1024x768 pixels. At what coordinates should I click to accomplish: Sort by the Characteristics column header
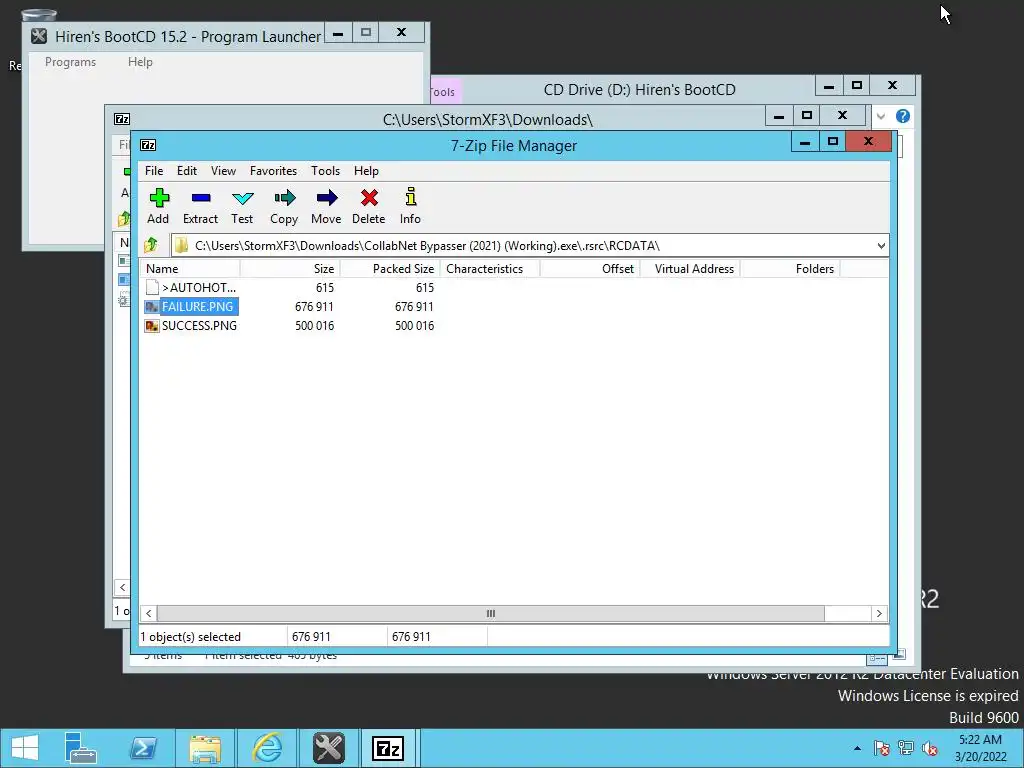490,268
